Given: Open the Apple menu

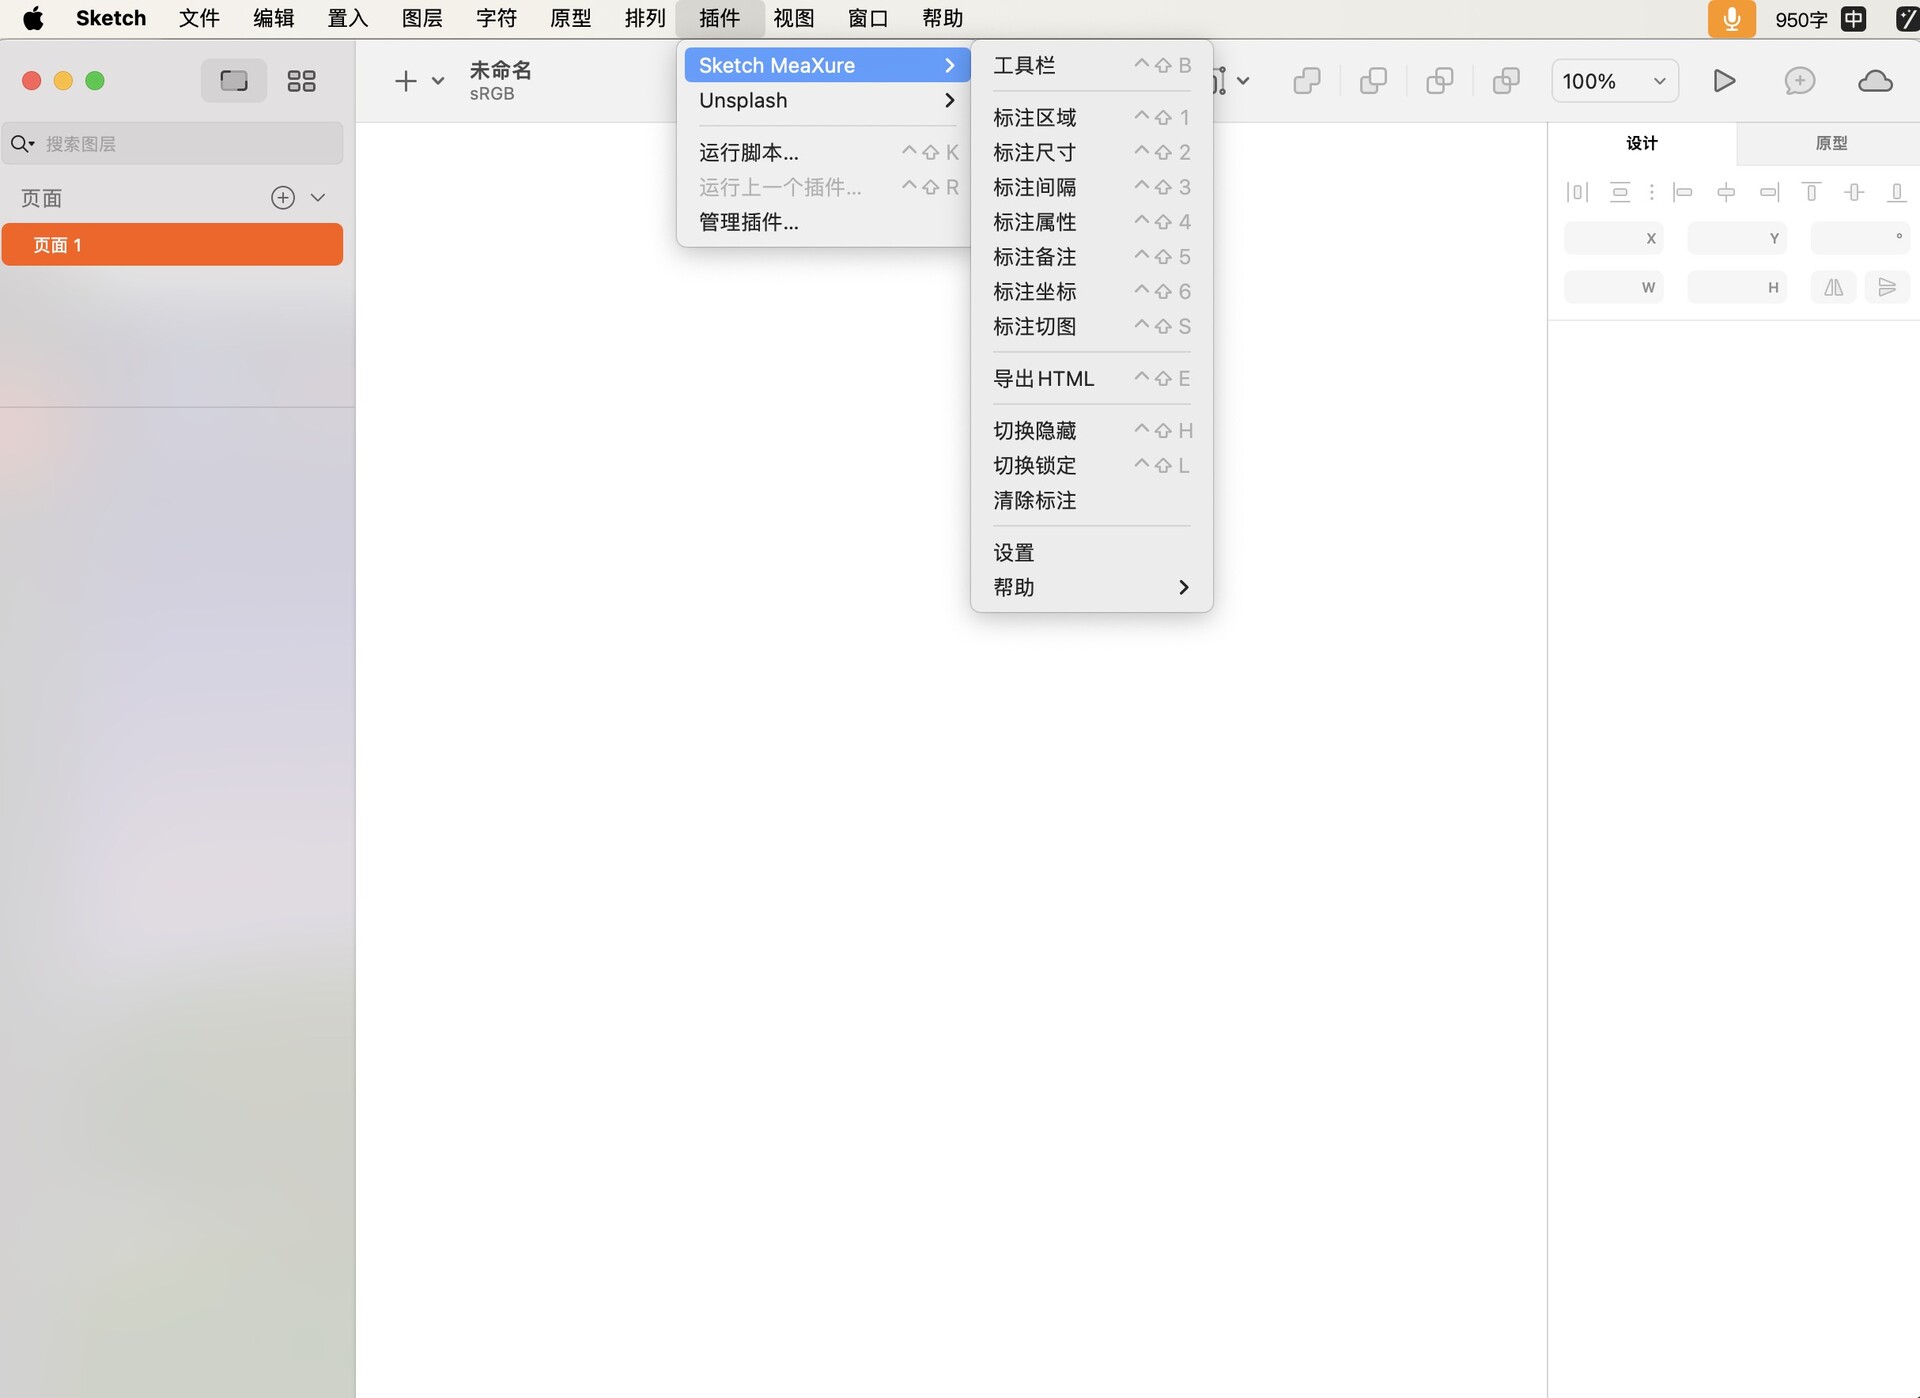Looking at the screenshot, I should [x=33, y=18].
